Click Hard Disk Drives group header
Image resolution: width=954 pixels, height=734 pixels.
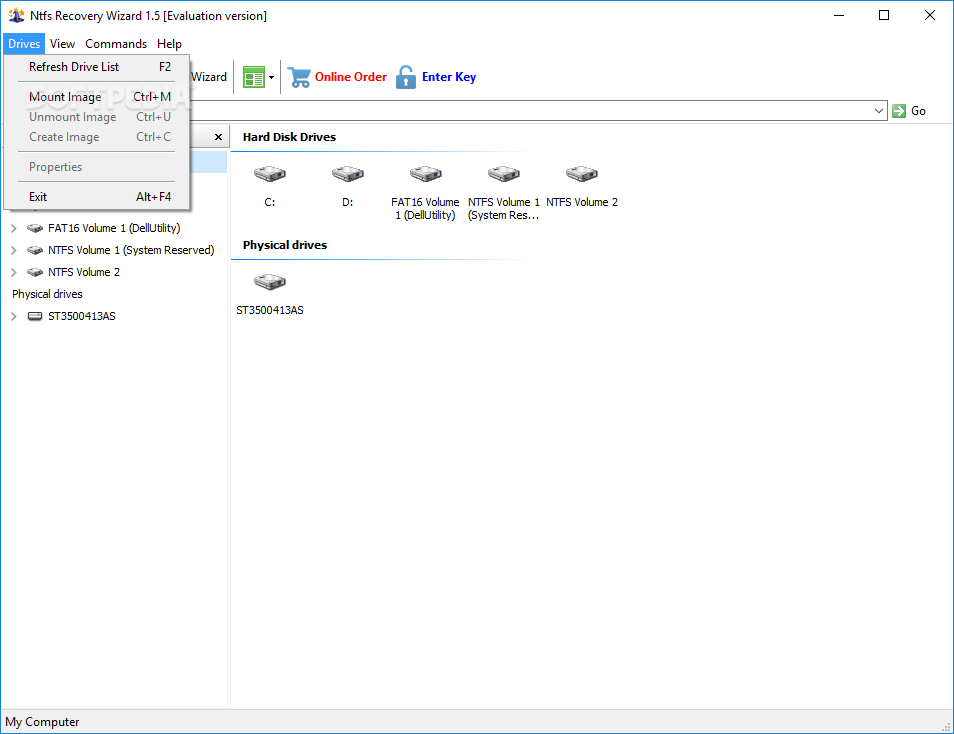coord(289,137)
